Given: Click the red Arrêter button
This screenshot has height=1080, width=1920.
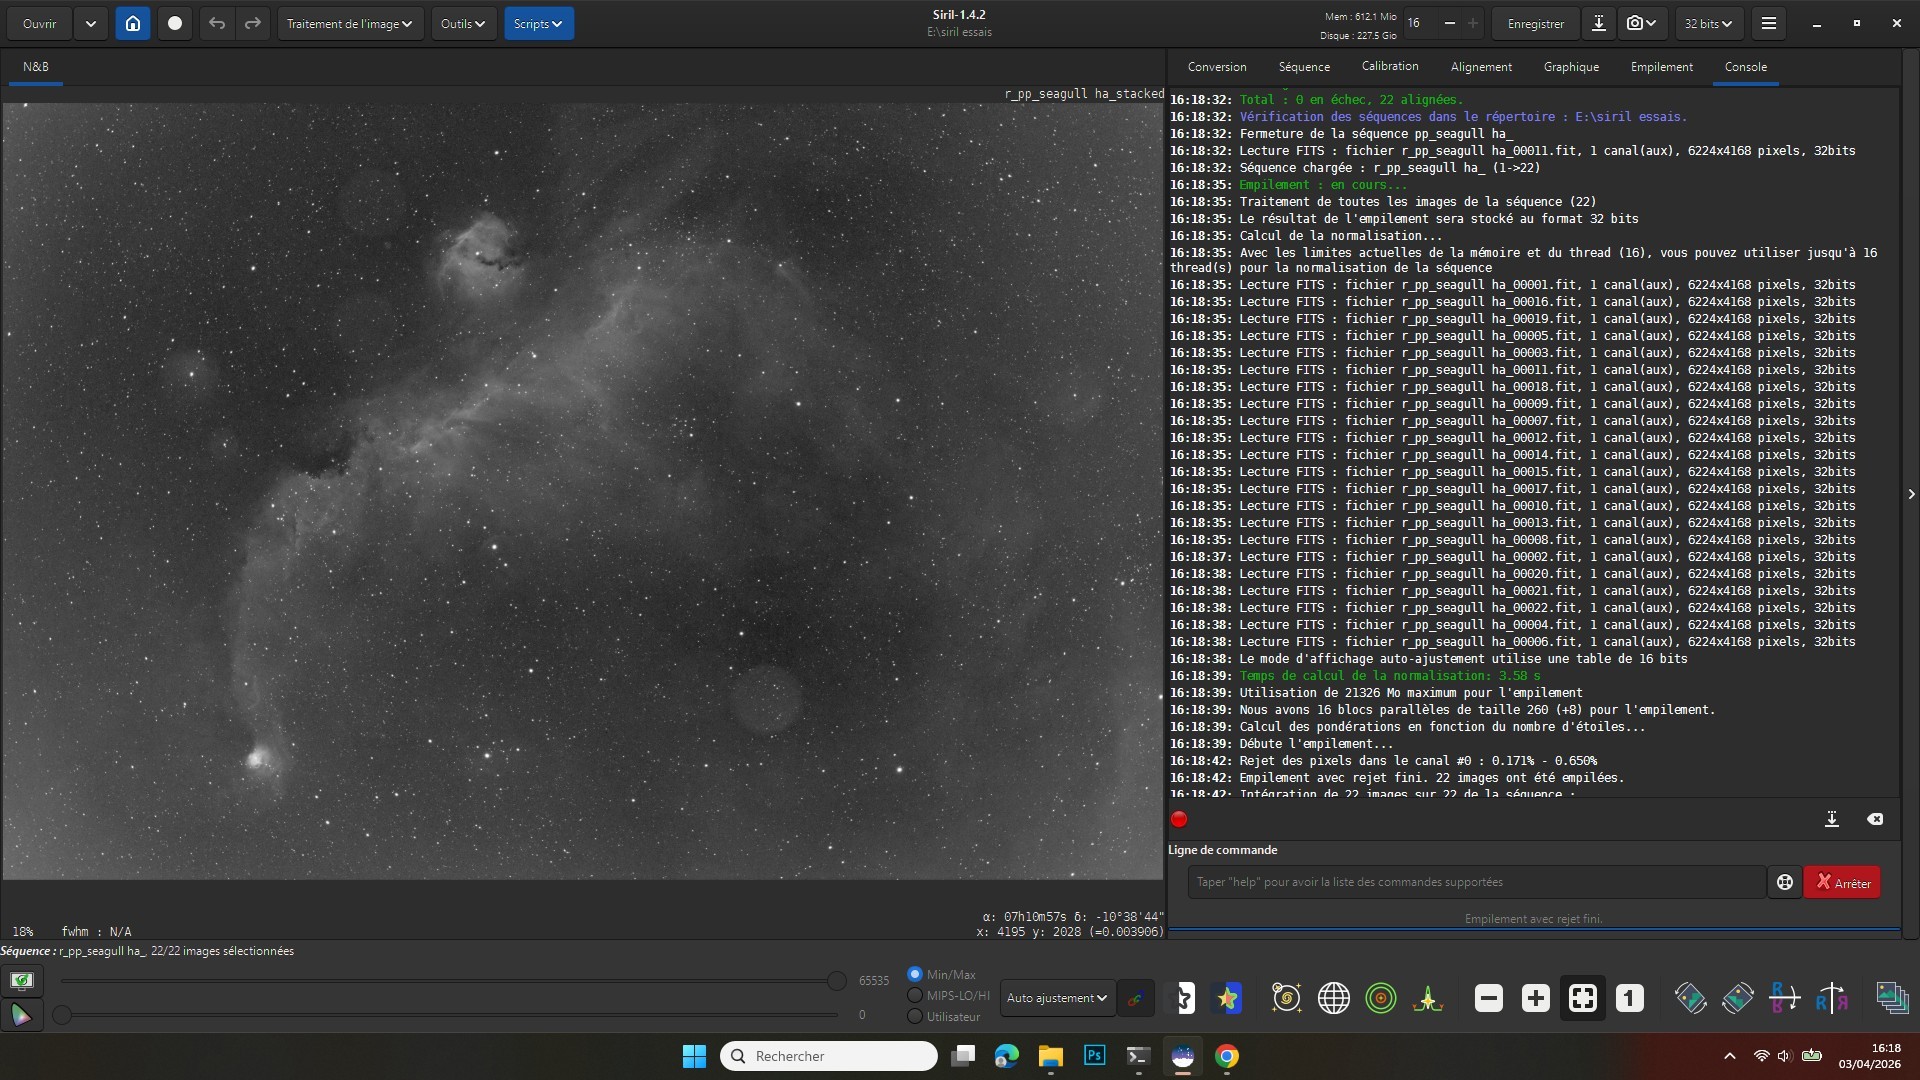Looking at the screenshot, I should pos(1842,882).
